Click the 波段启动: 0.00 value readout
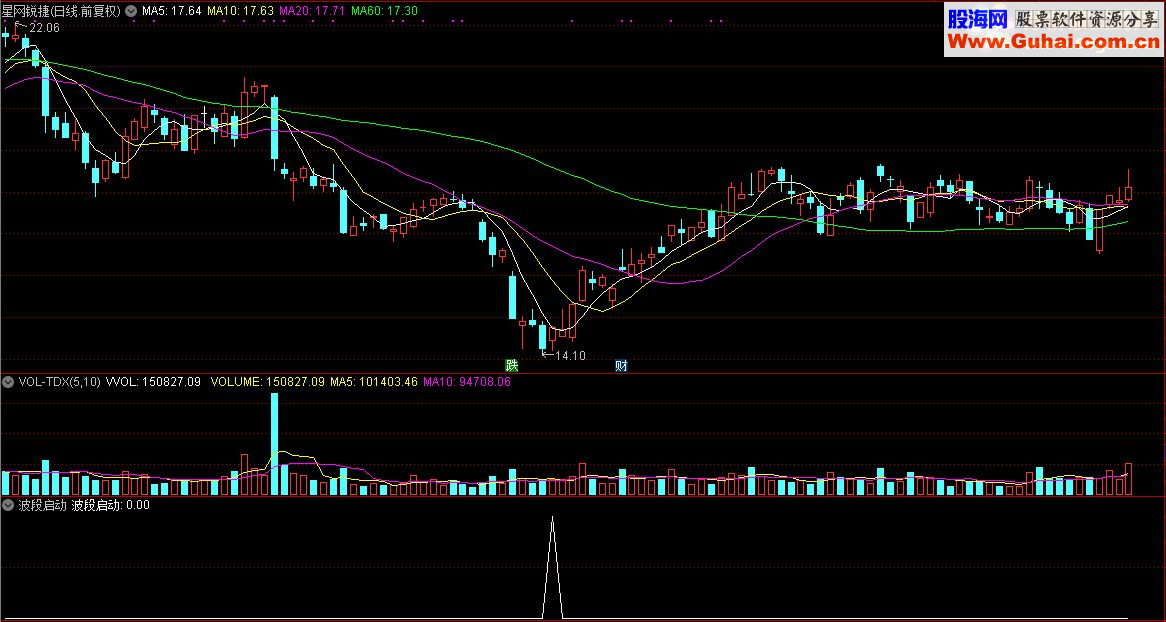Viewport: 1166px width, 622px height. click(x=110, y=505)
